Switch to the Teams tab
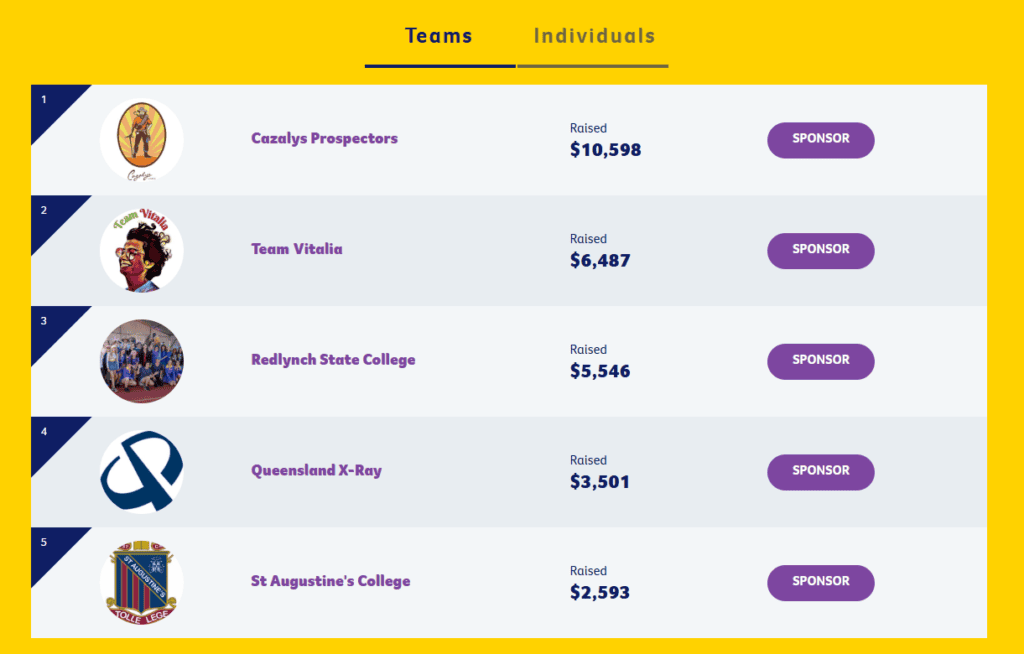Image resolution: width=1024 pixels, height=654 pixels. [439, 36]
